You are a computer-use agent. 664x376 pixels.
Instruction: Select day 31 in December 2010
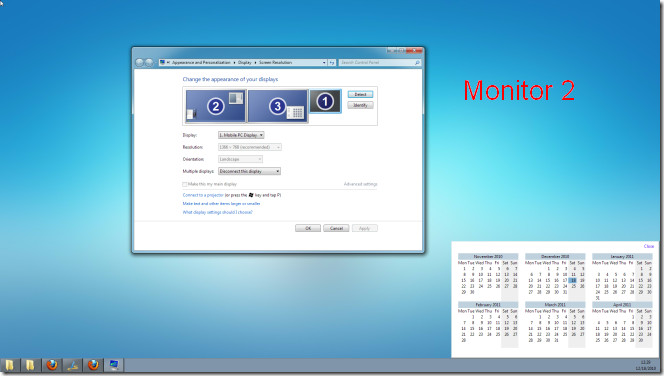pyautogui.click(x=564, y=292)
